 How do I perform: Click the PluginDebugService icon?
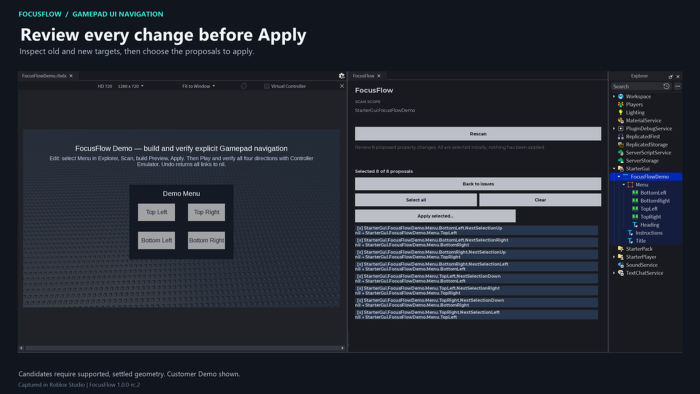(621, 129)
